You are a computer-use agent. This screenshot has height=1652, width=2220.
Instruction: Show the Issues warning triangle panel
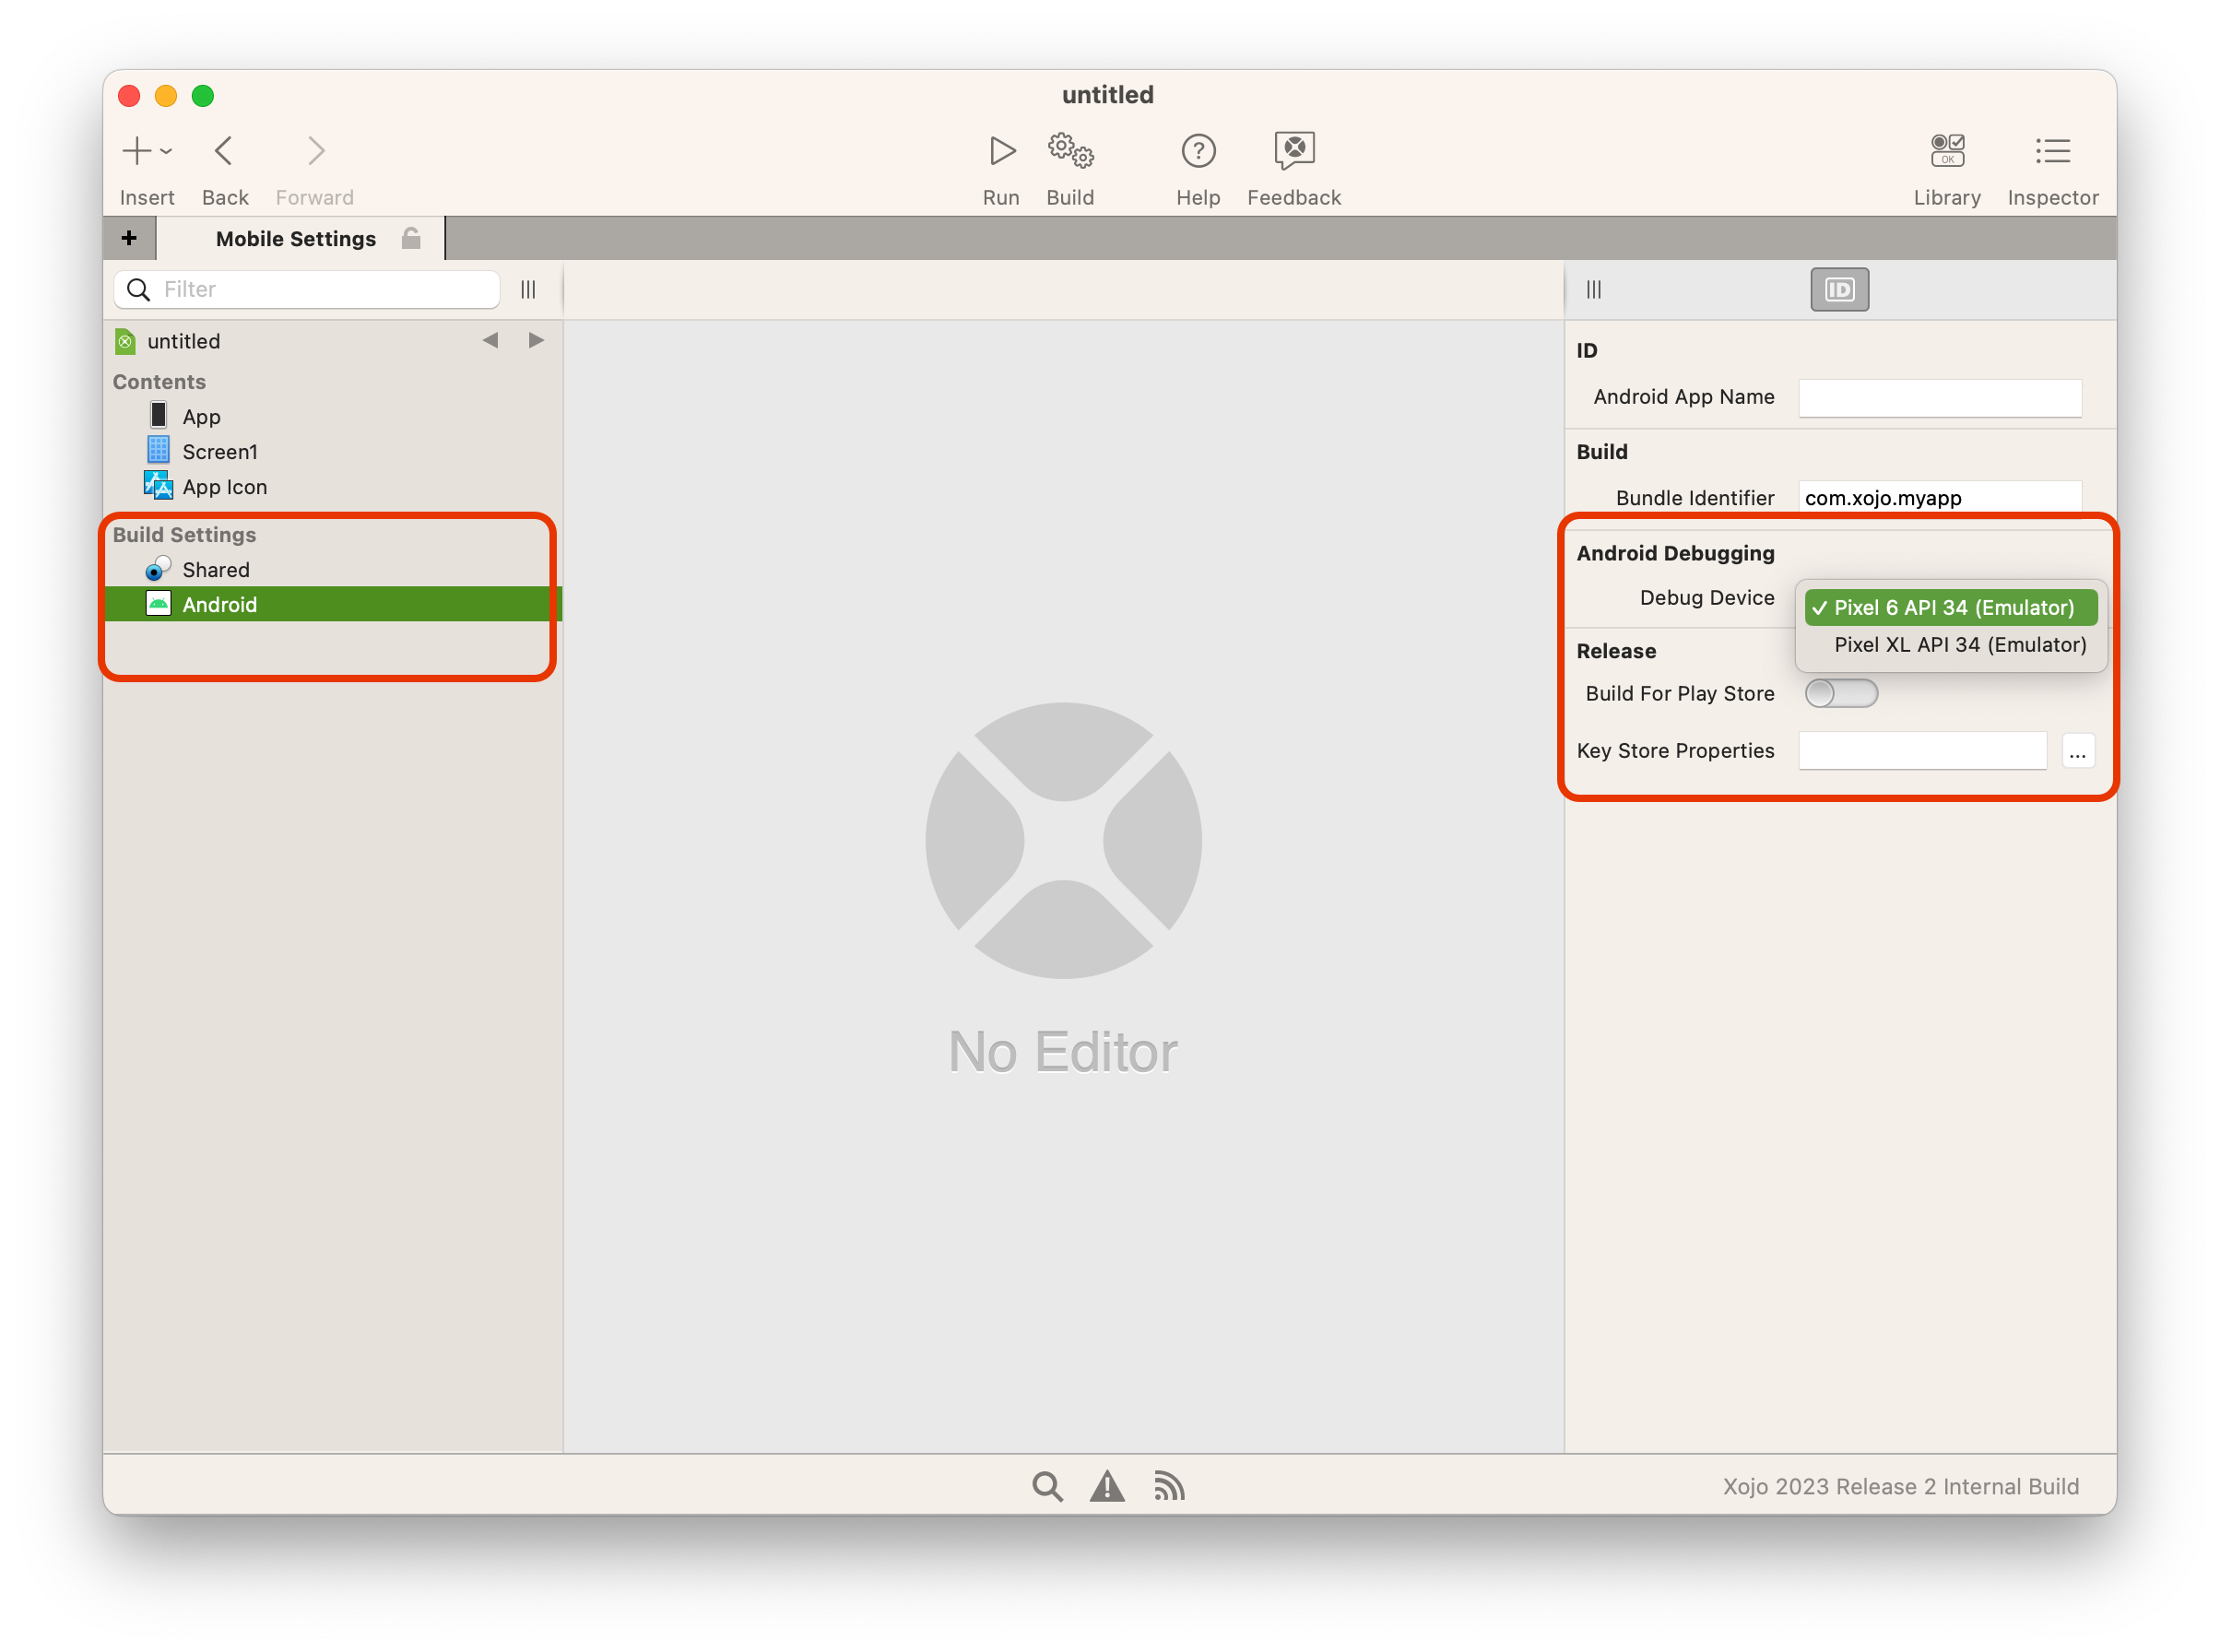click(1107, 1487)
